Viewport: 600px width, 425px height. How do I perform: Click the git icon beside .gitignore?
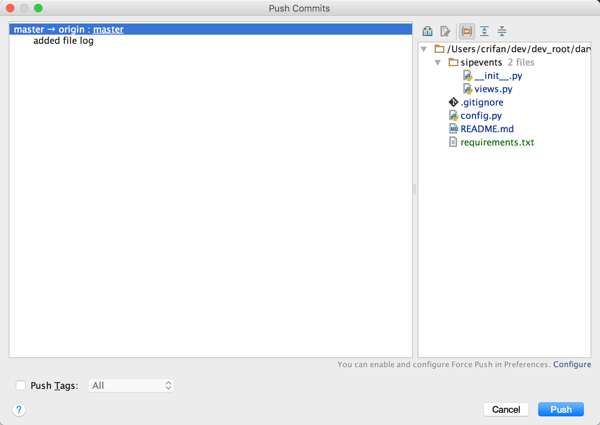(453, 102)
